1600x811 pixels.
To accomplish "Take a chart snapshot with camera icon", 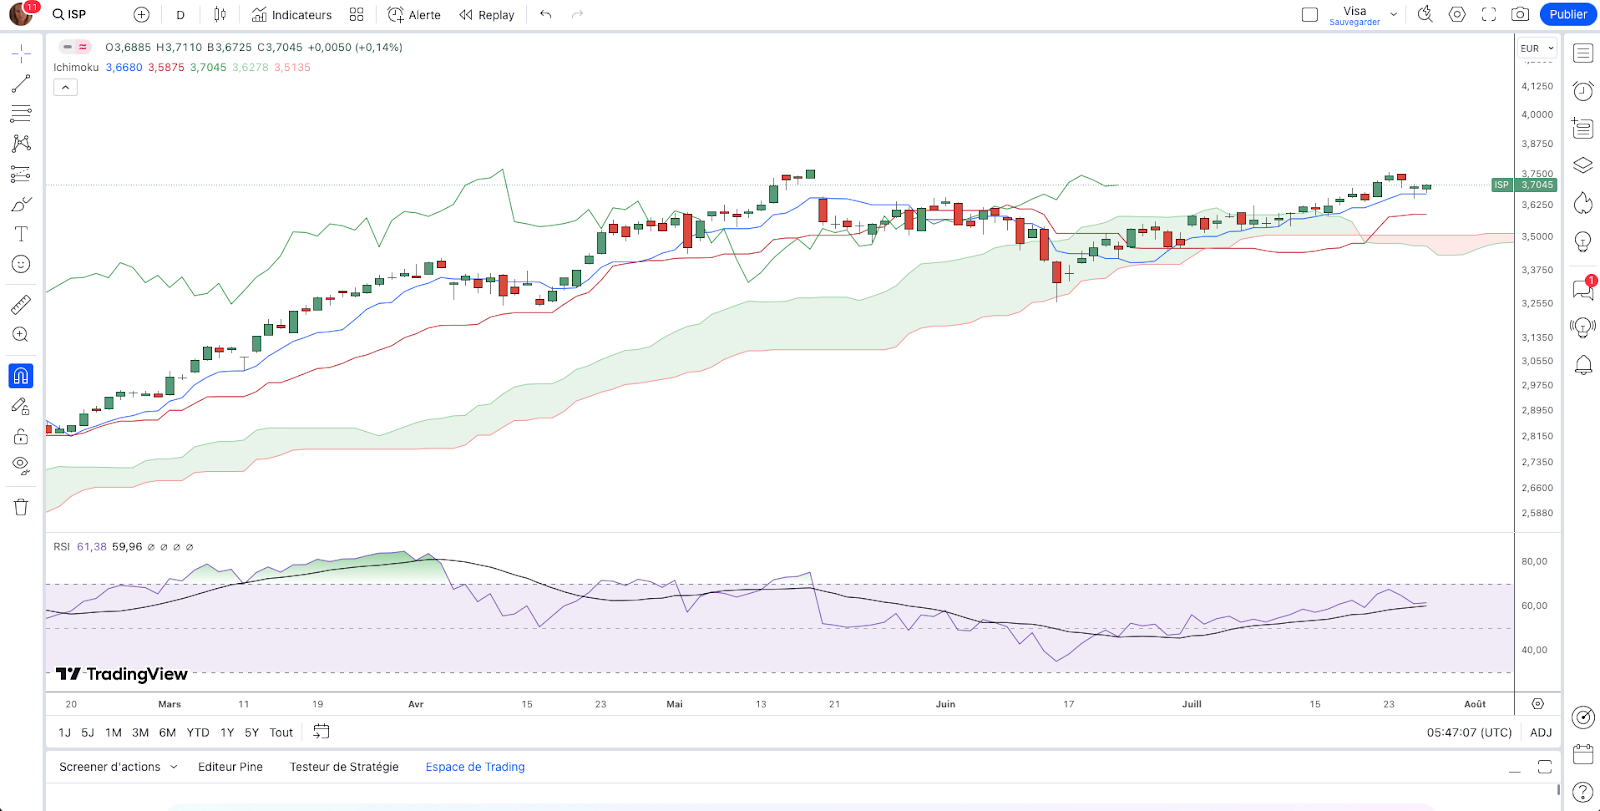I will (x=1520, y=14).
